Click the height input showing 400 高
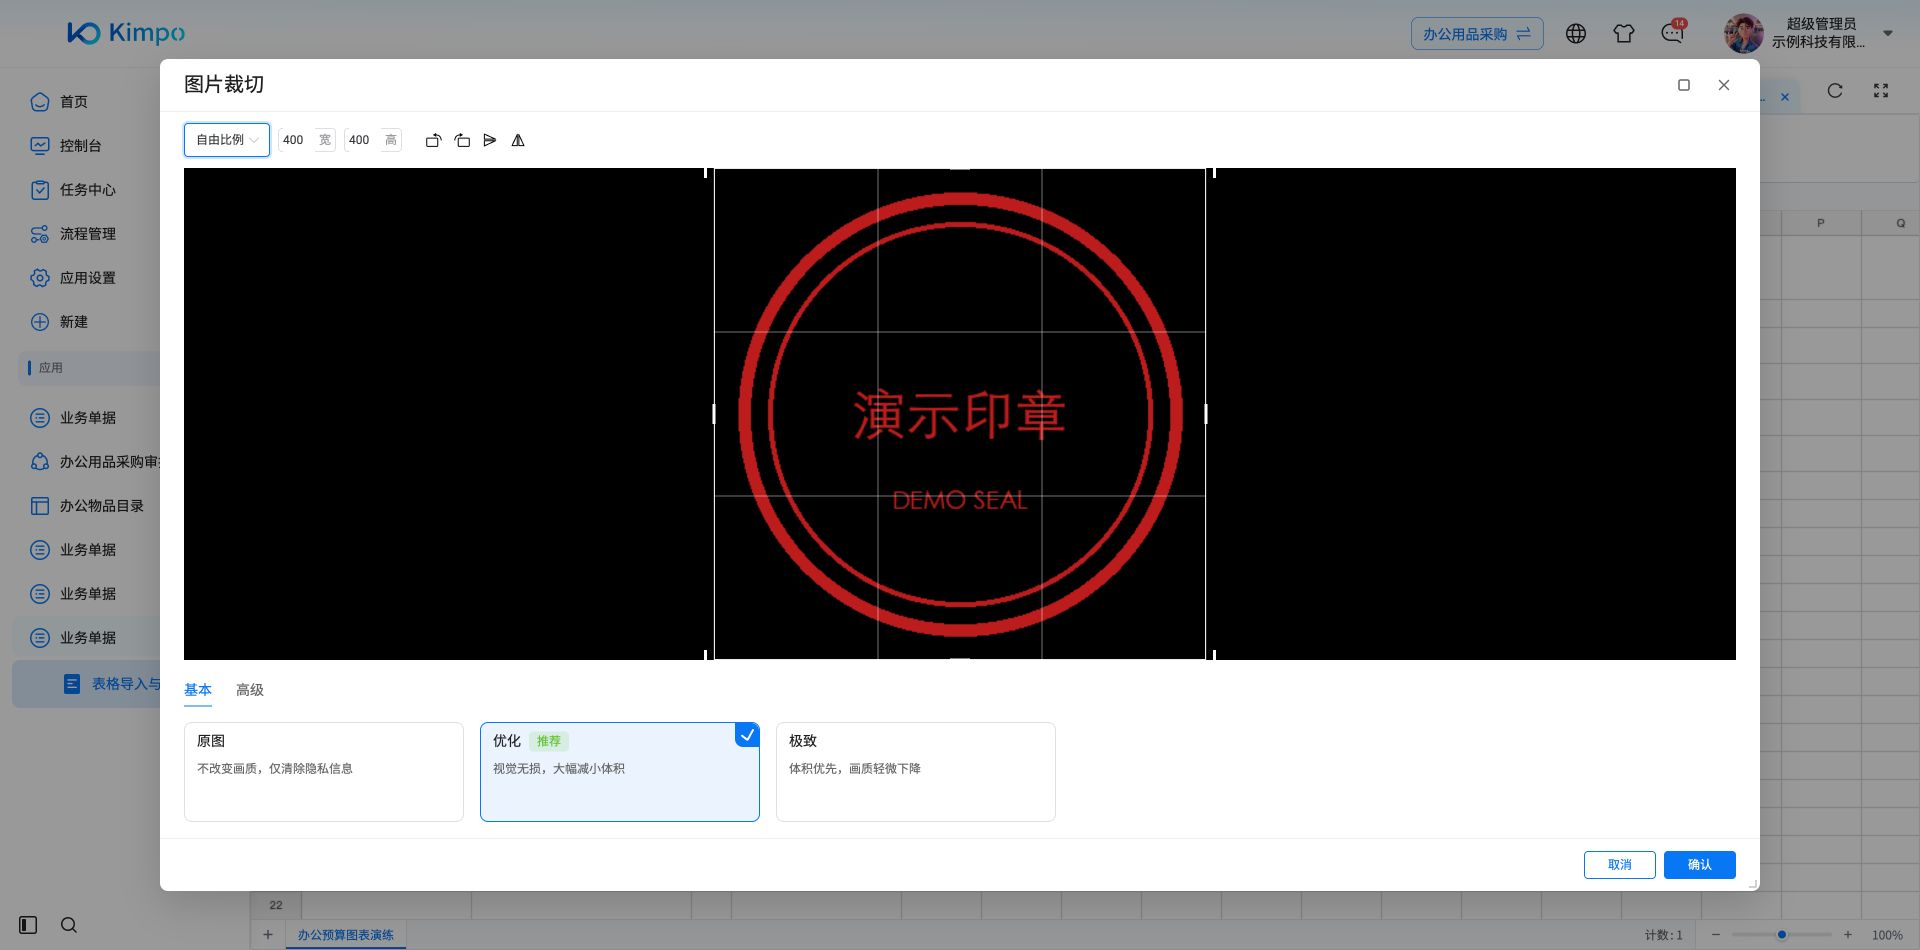 click(373, 140)
